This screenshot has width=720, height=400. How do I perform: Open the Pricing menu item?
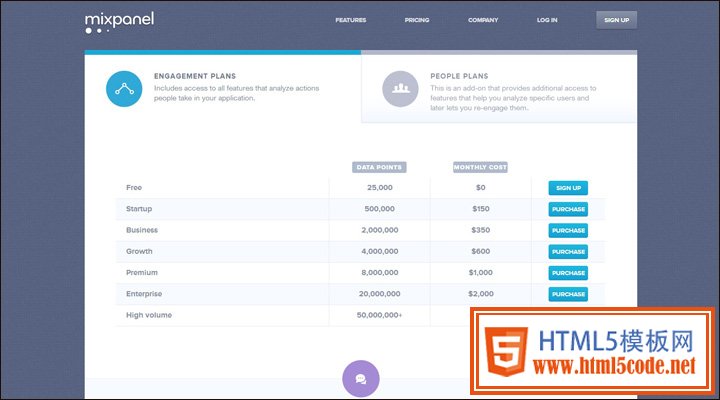point(417,20)
